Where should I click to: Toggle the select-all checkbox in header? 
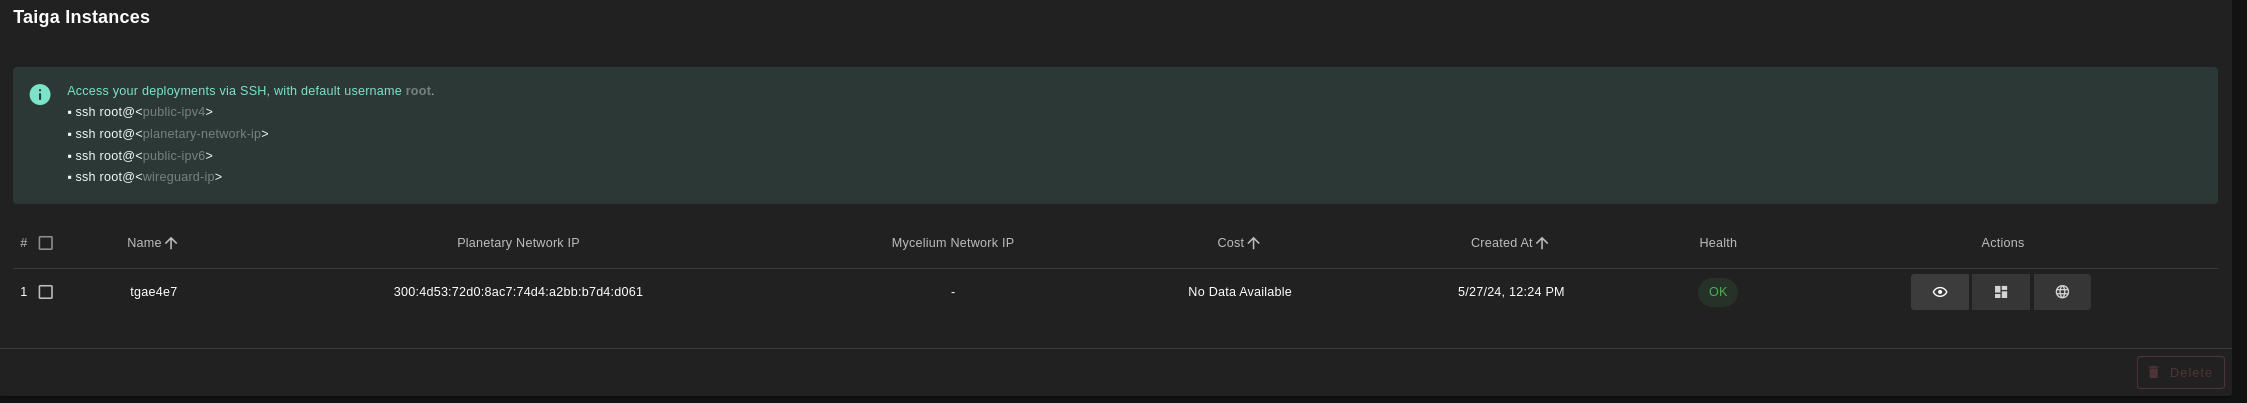pos(46,243)
